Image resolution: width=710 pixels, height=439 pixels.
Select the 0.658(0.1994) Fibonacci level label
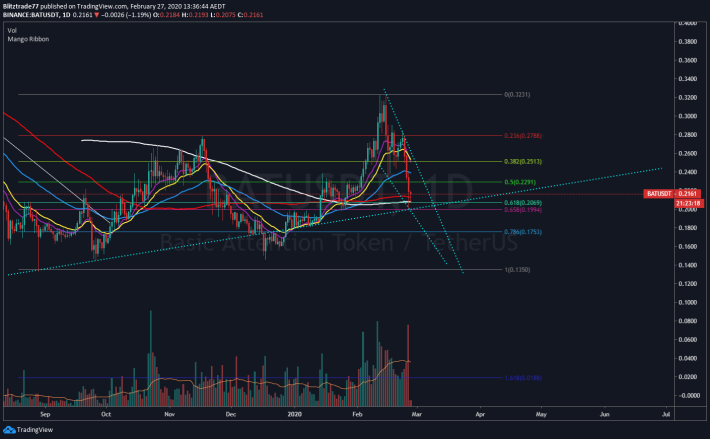coord(523,210)
